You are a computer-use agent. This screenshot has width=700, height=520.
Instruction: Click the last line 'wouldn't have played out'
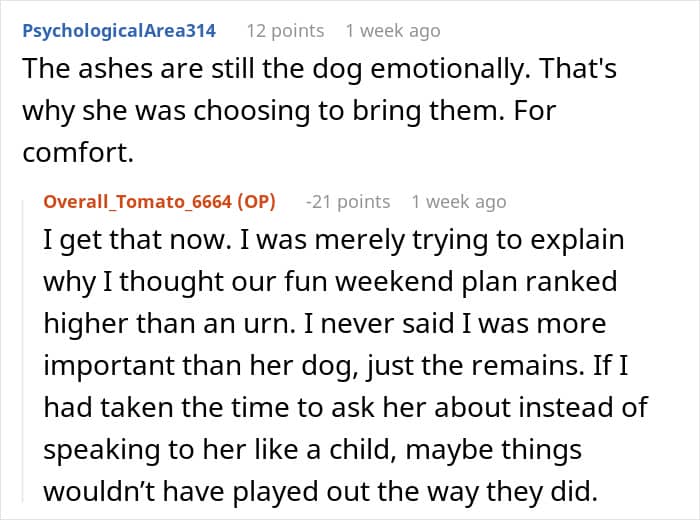coord(320,491)
